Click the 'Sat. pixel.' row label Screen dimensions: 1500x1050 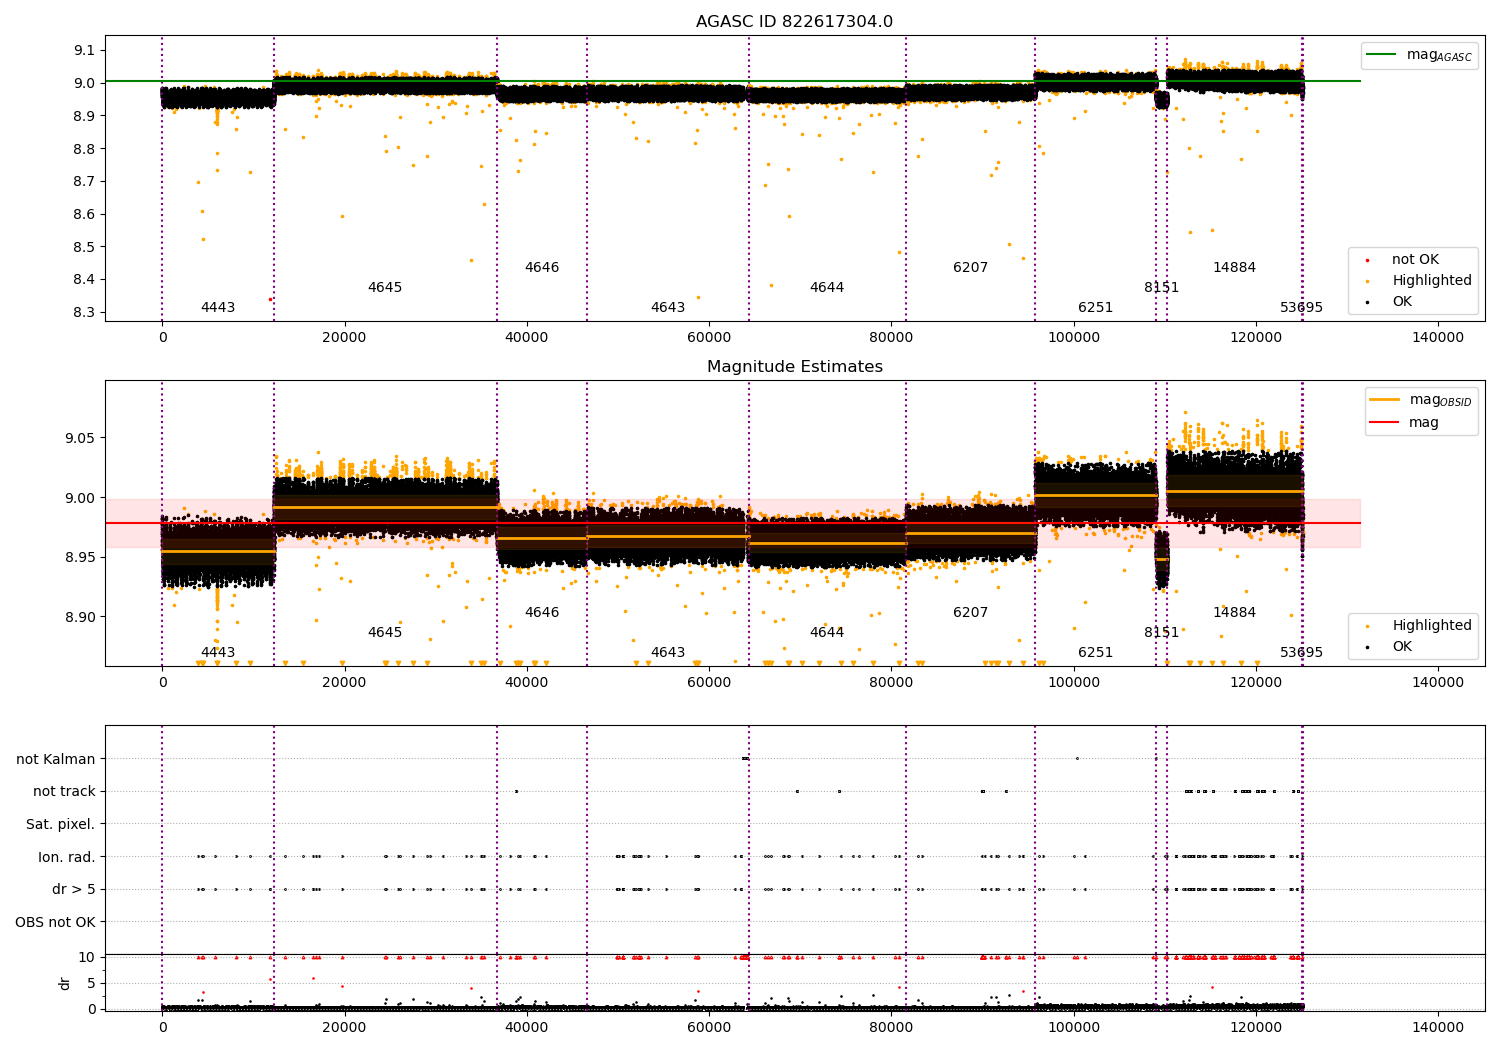pyautogui.click(x=61, y=825)
